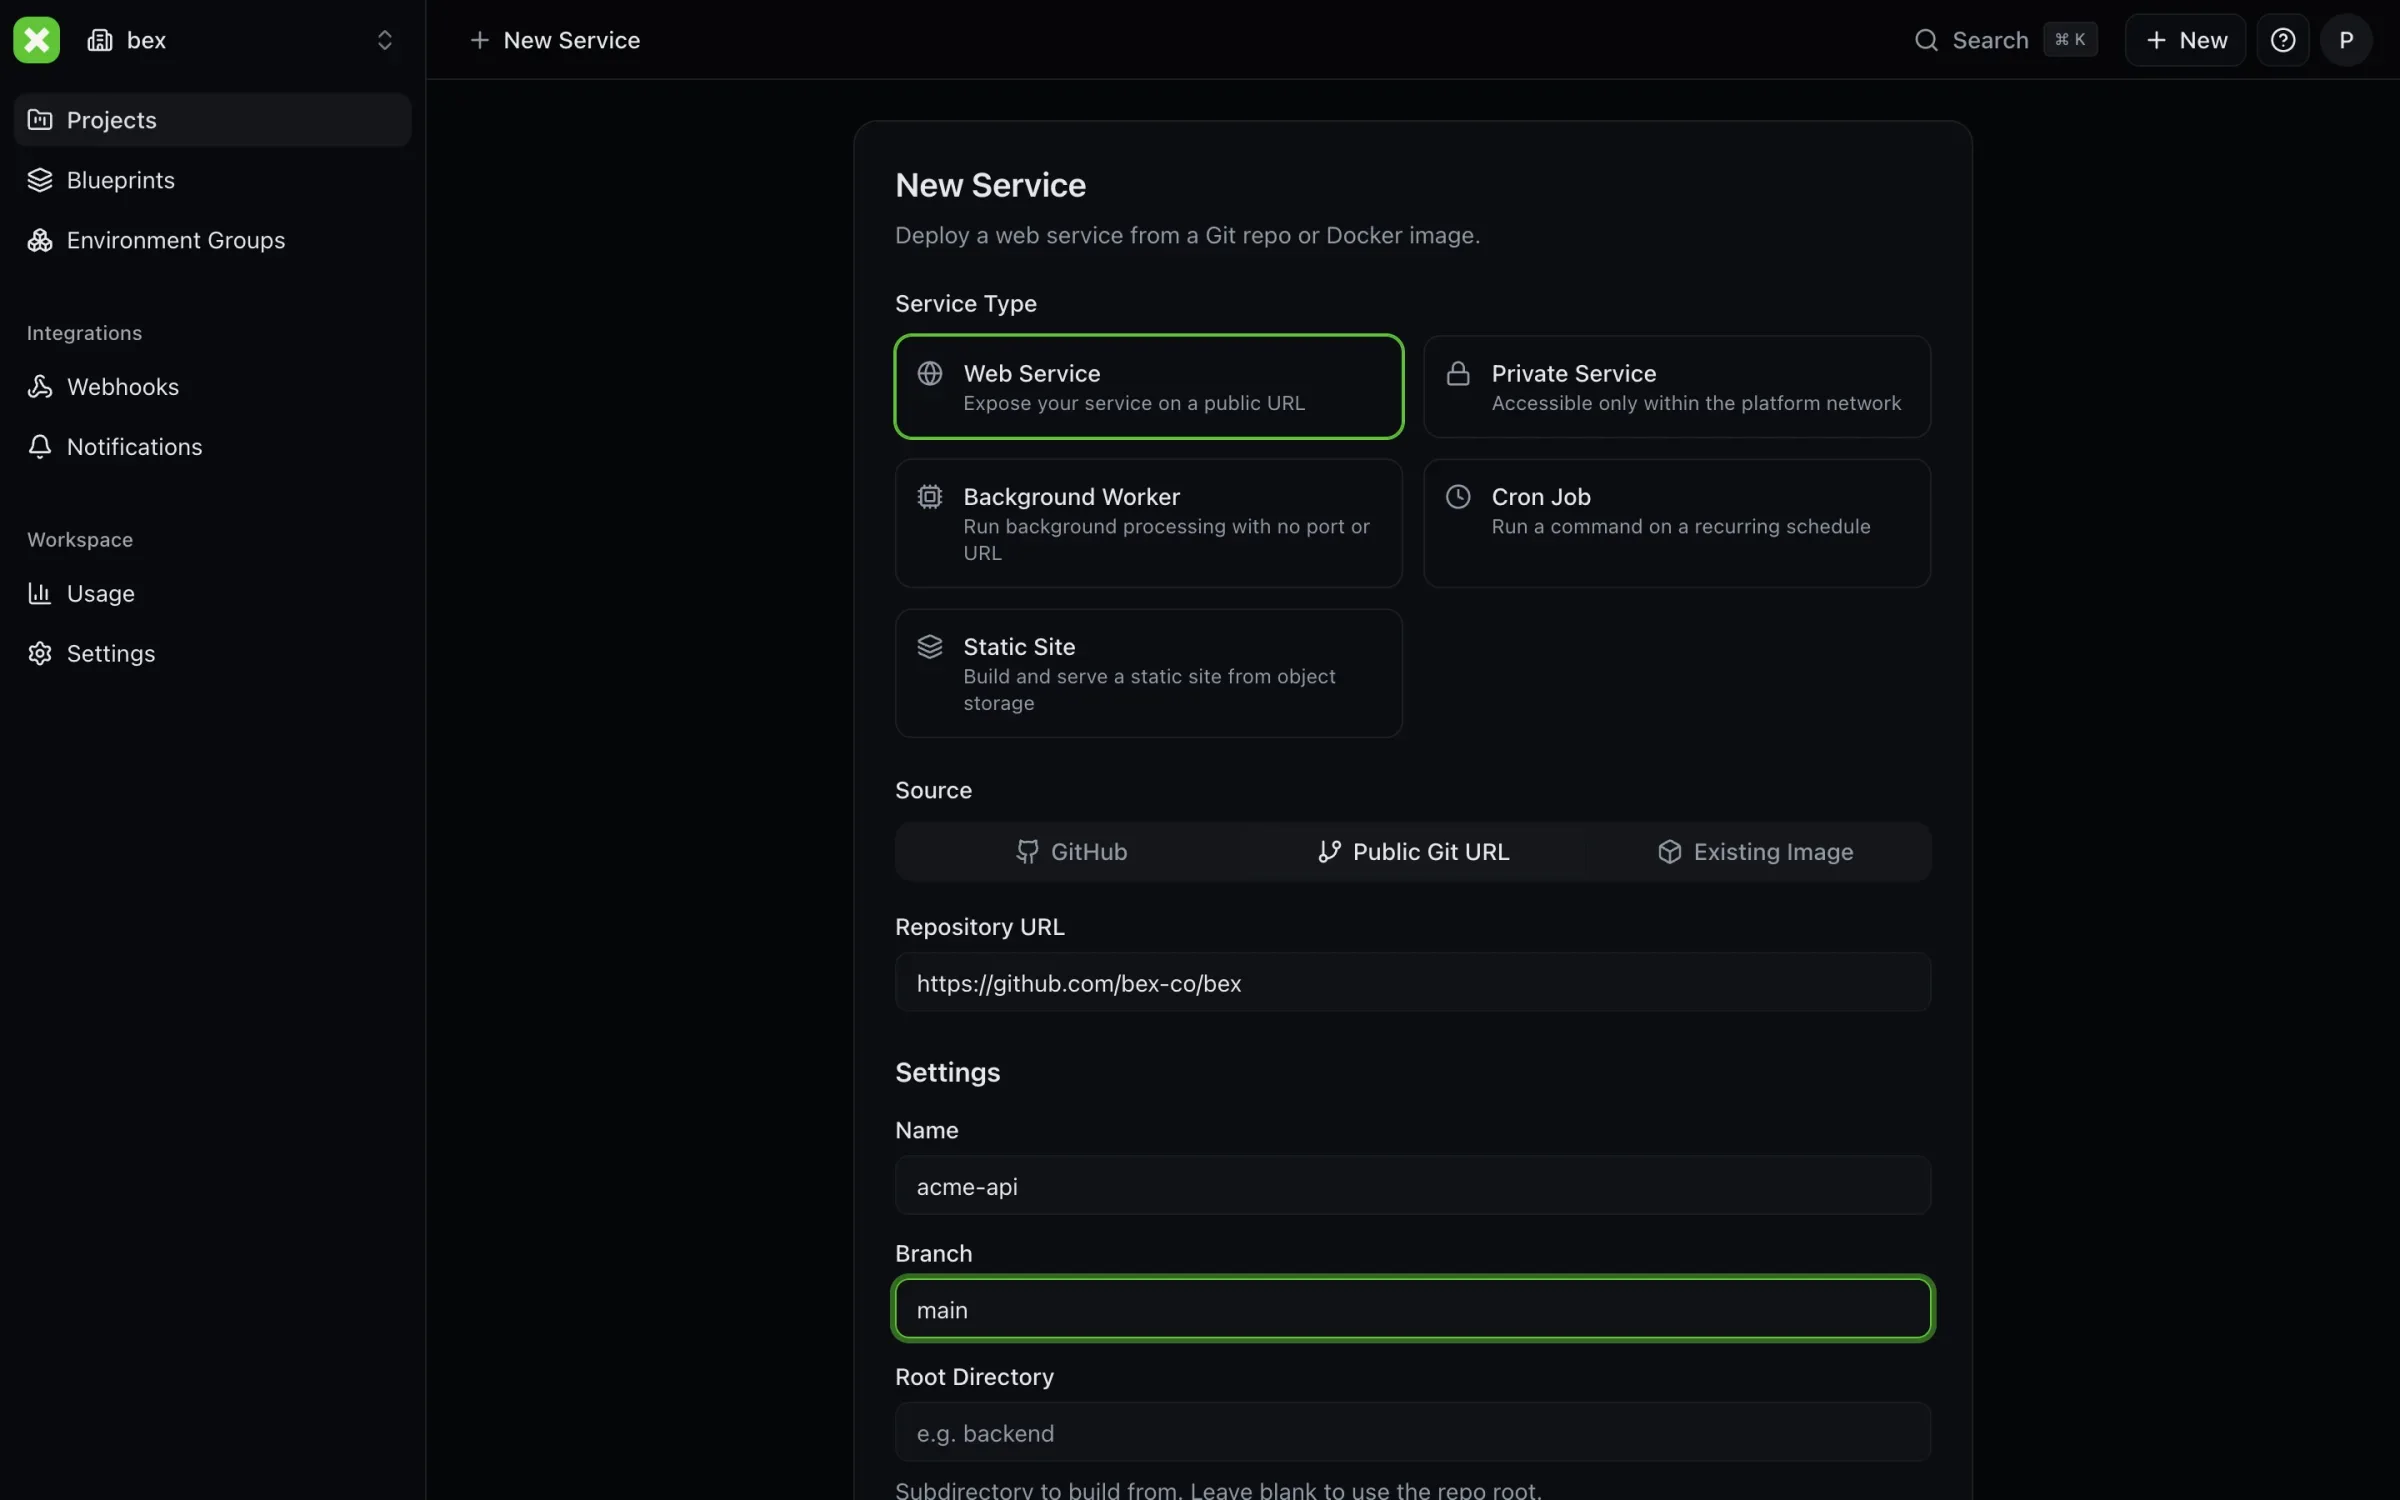
Task: Open Notifications in the sidebar
Action: click(212, 447)
